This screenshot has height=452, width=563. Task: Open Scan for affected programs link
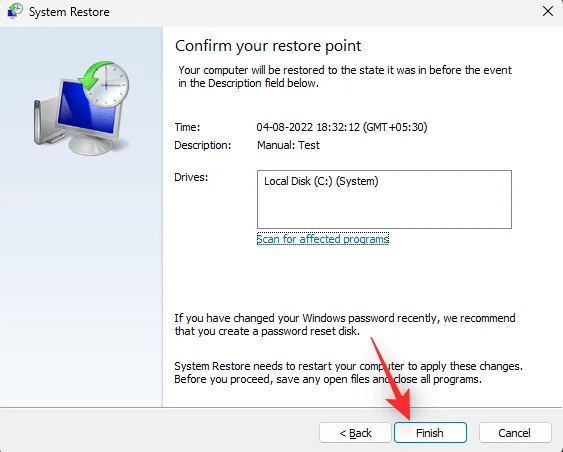click(x=323, y=239)
